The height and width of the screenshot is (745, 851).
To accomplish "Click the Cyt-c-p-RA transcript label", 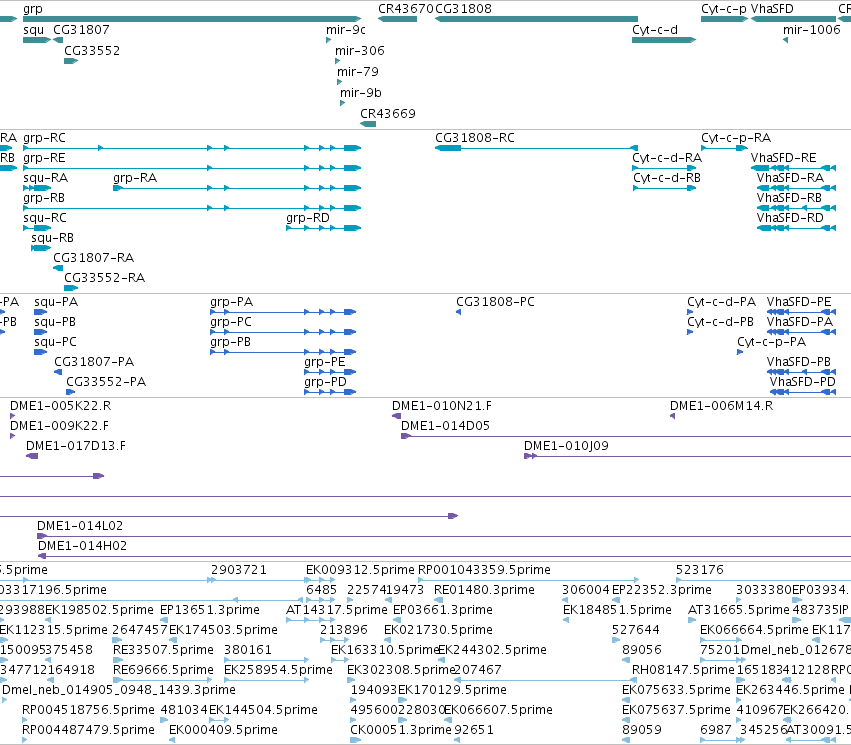I will pyautogui.click(x=736, y=138).
